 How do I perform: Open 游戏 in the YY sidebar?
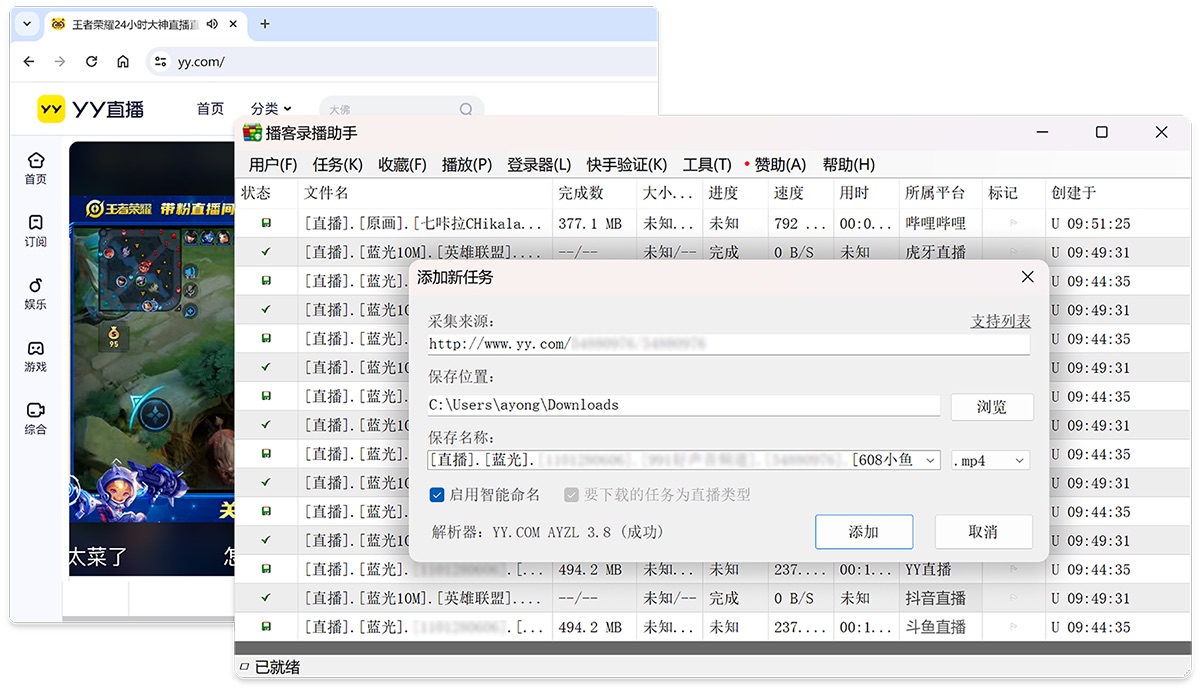point(36,356)
